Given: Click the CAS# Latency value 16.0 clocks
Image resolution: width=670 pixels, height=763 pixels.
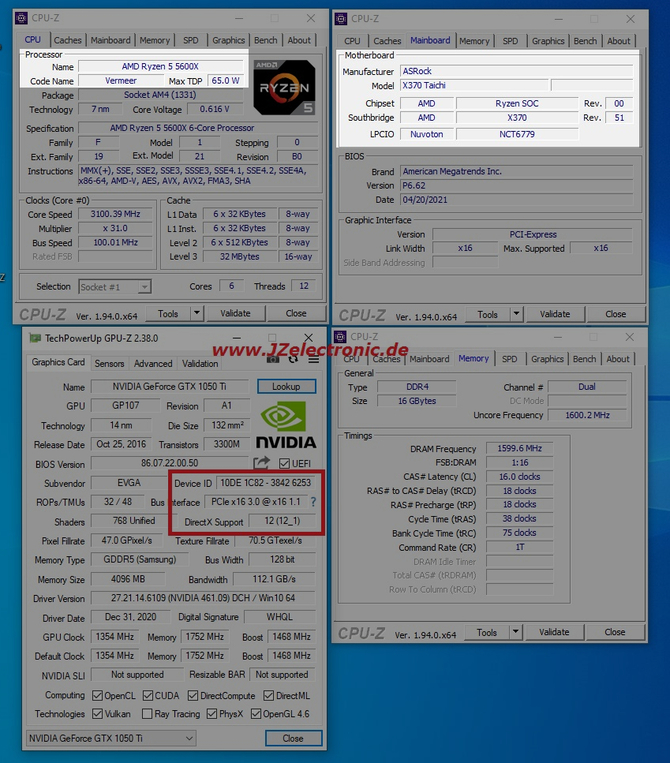Looking at the screenshot, I should tap(519, 476).
